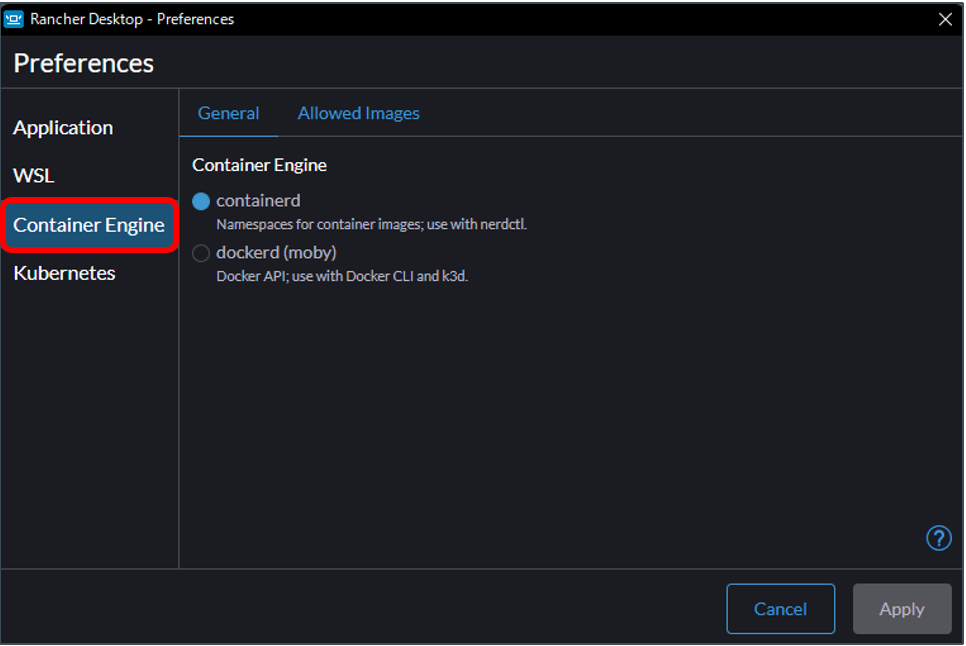The width and height of the screenshot is (966, 646).
Task: Click the Docker API description text
Action: coord(342,276)
